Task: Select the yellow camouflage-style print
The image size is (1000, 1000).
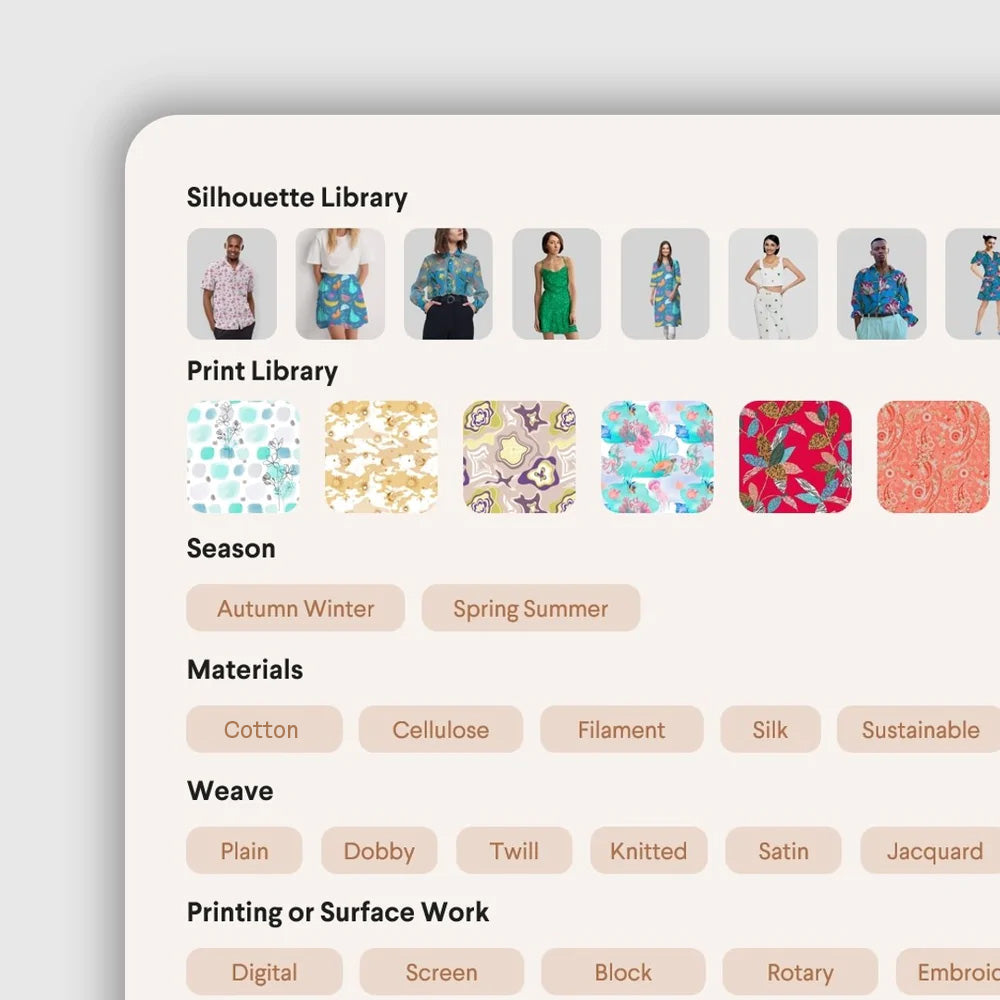Action: point(381,457)
